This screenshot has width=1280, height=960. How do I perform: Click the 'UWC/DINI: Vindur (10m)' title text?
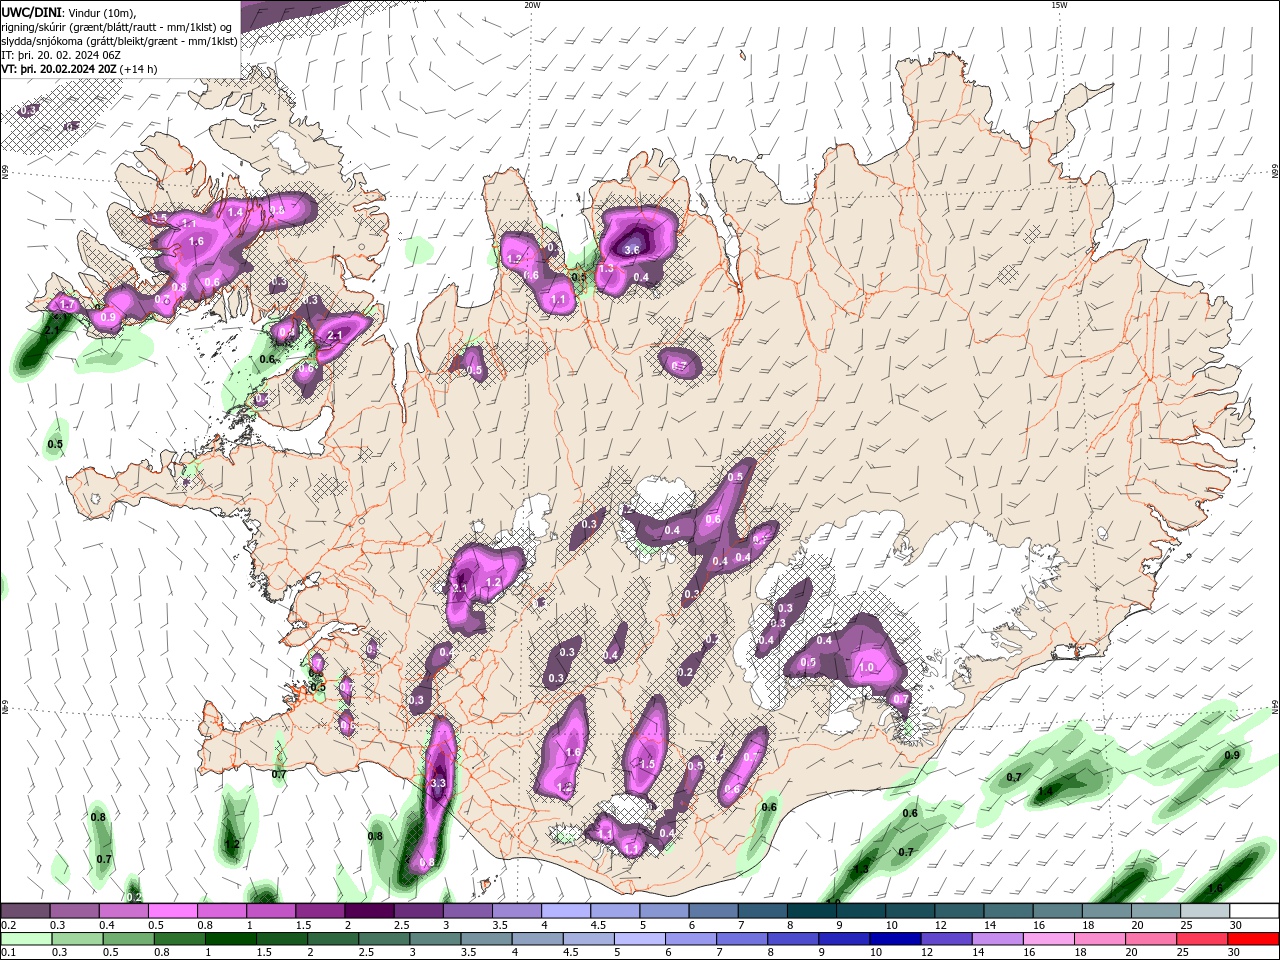point(69,11)
